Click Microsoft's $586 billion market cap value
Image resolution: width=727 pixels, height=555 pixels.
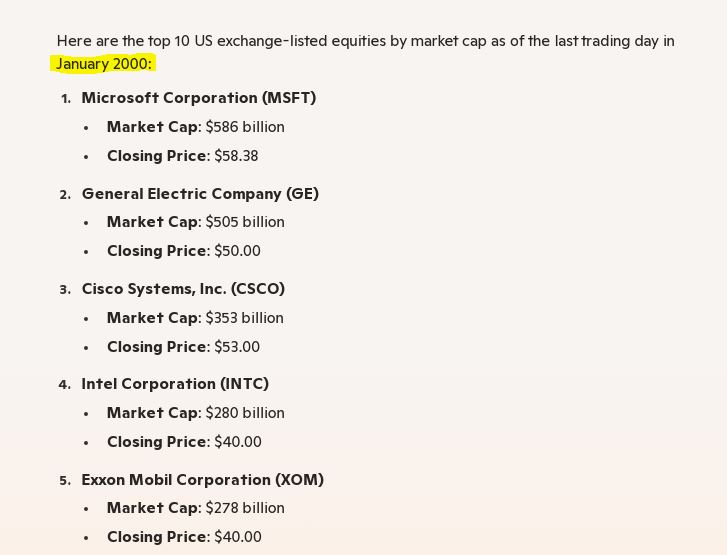245,127
